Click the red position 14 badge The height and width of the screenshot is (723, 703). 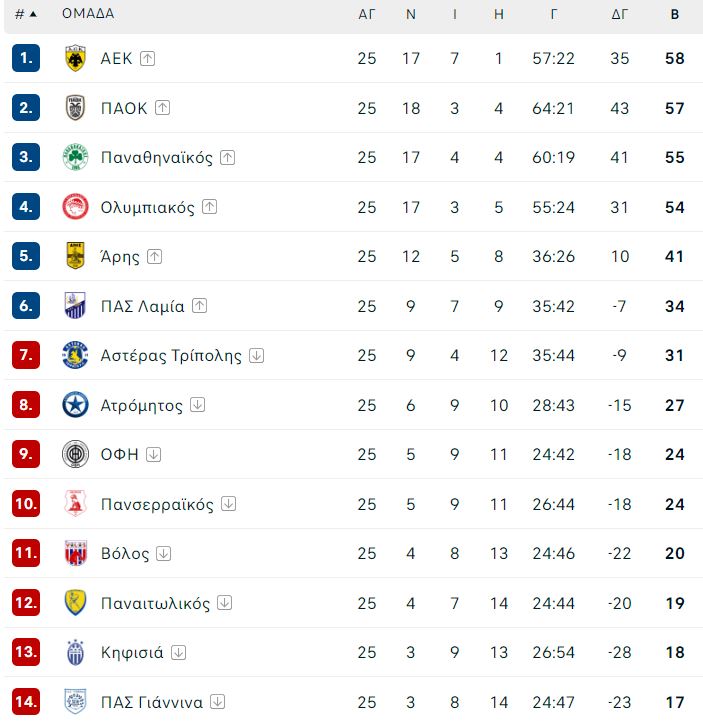(26, 701)
